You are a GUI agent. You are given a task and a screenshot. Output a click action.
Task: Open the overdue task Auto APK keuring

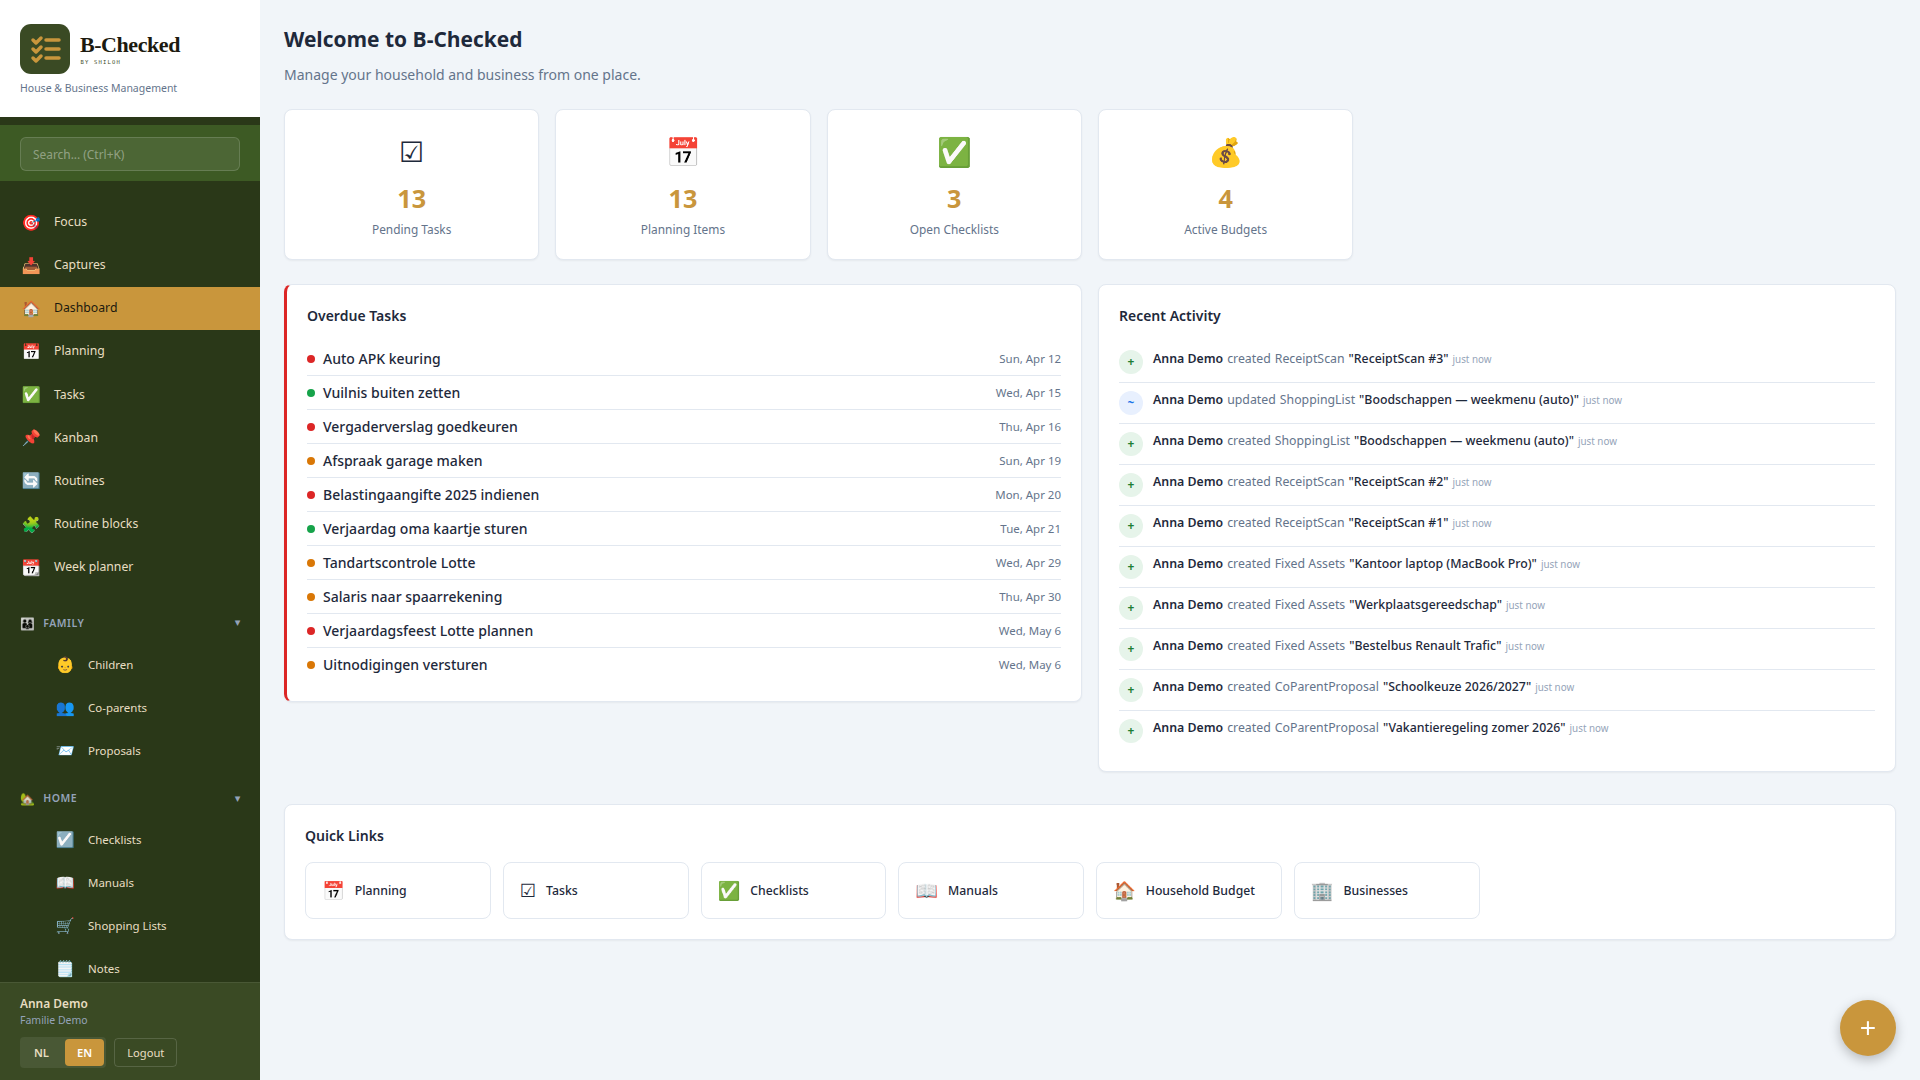pyautogui.click(x=684, y=359)
